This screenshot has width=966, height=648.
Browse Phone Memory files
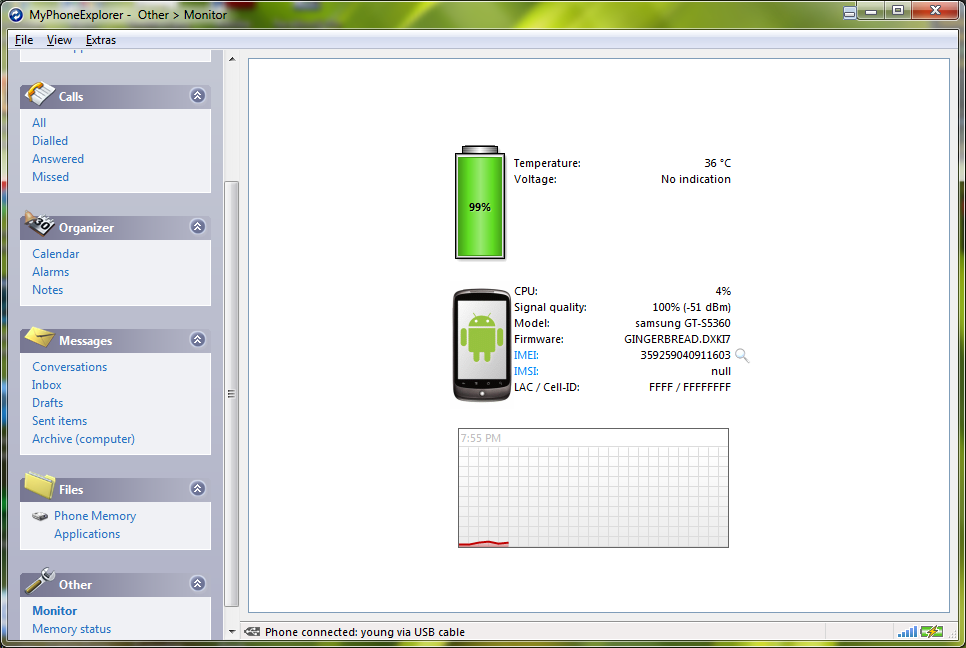tap(95, 516)
